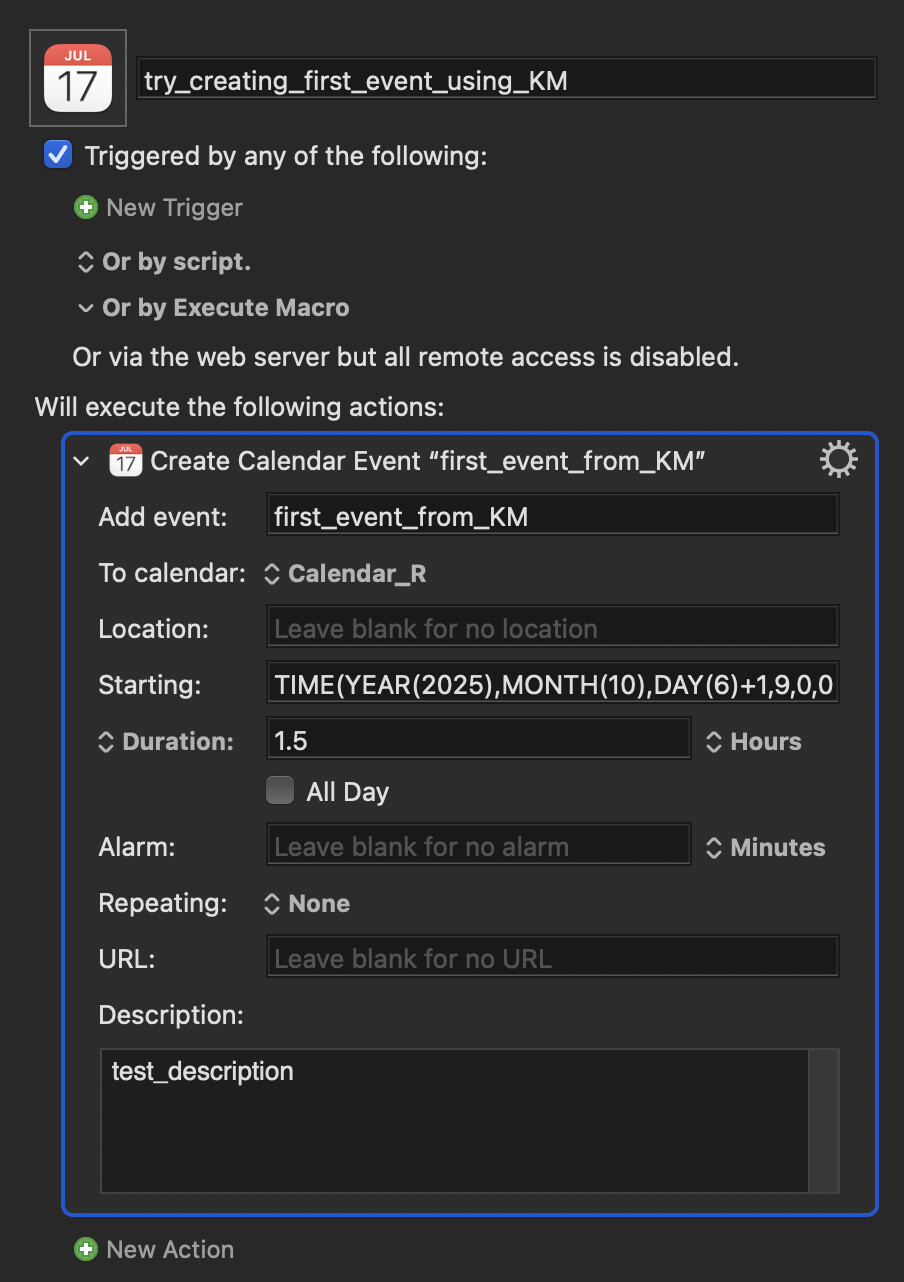Click the calendar icon in the action title
Viewport: 904px width, 1282px height.
pos(125,460)
